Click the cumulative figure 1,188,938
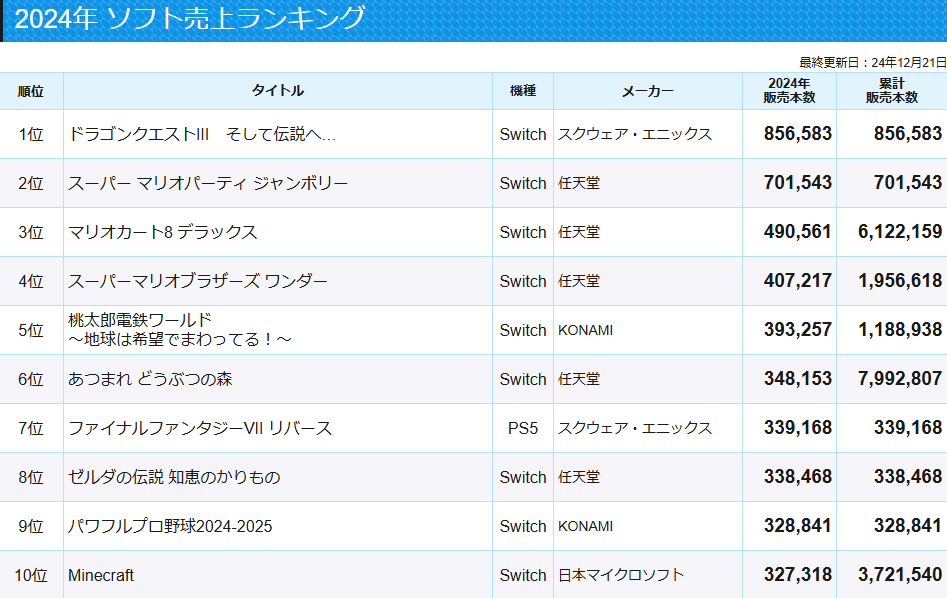The width and height of the screenshot is (947, 598). click(x=900, y=329)
